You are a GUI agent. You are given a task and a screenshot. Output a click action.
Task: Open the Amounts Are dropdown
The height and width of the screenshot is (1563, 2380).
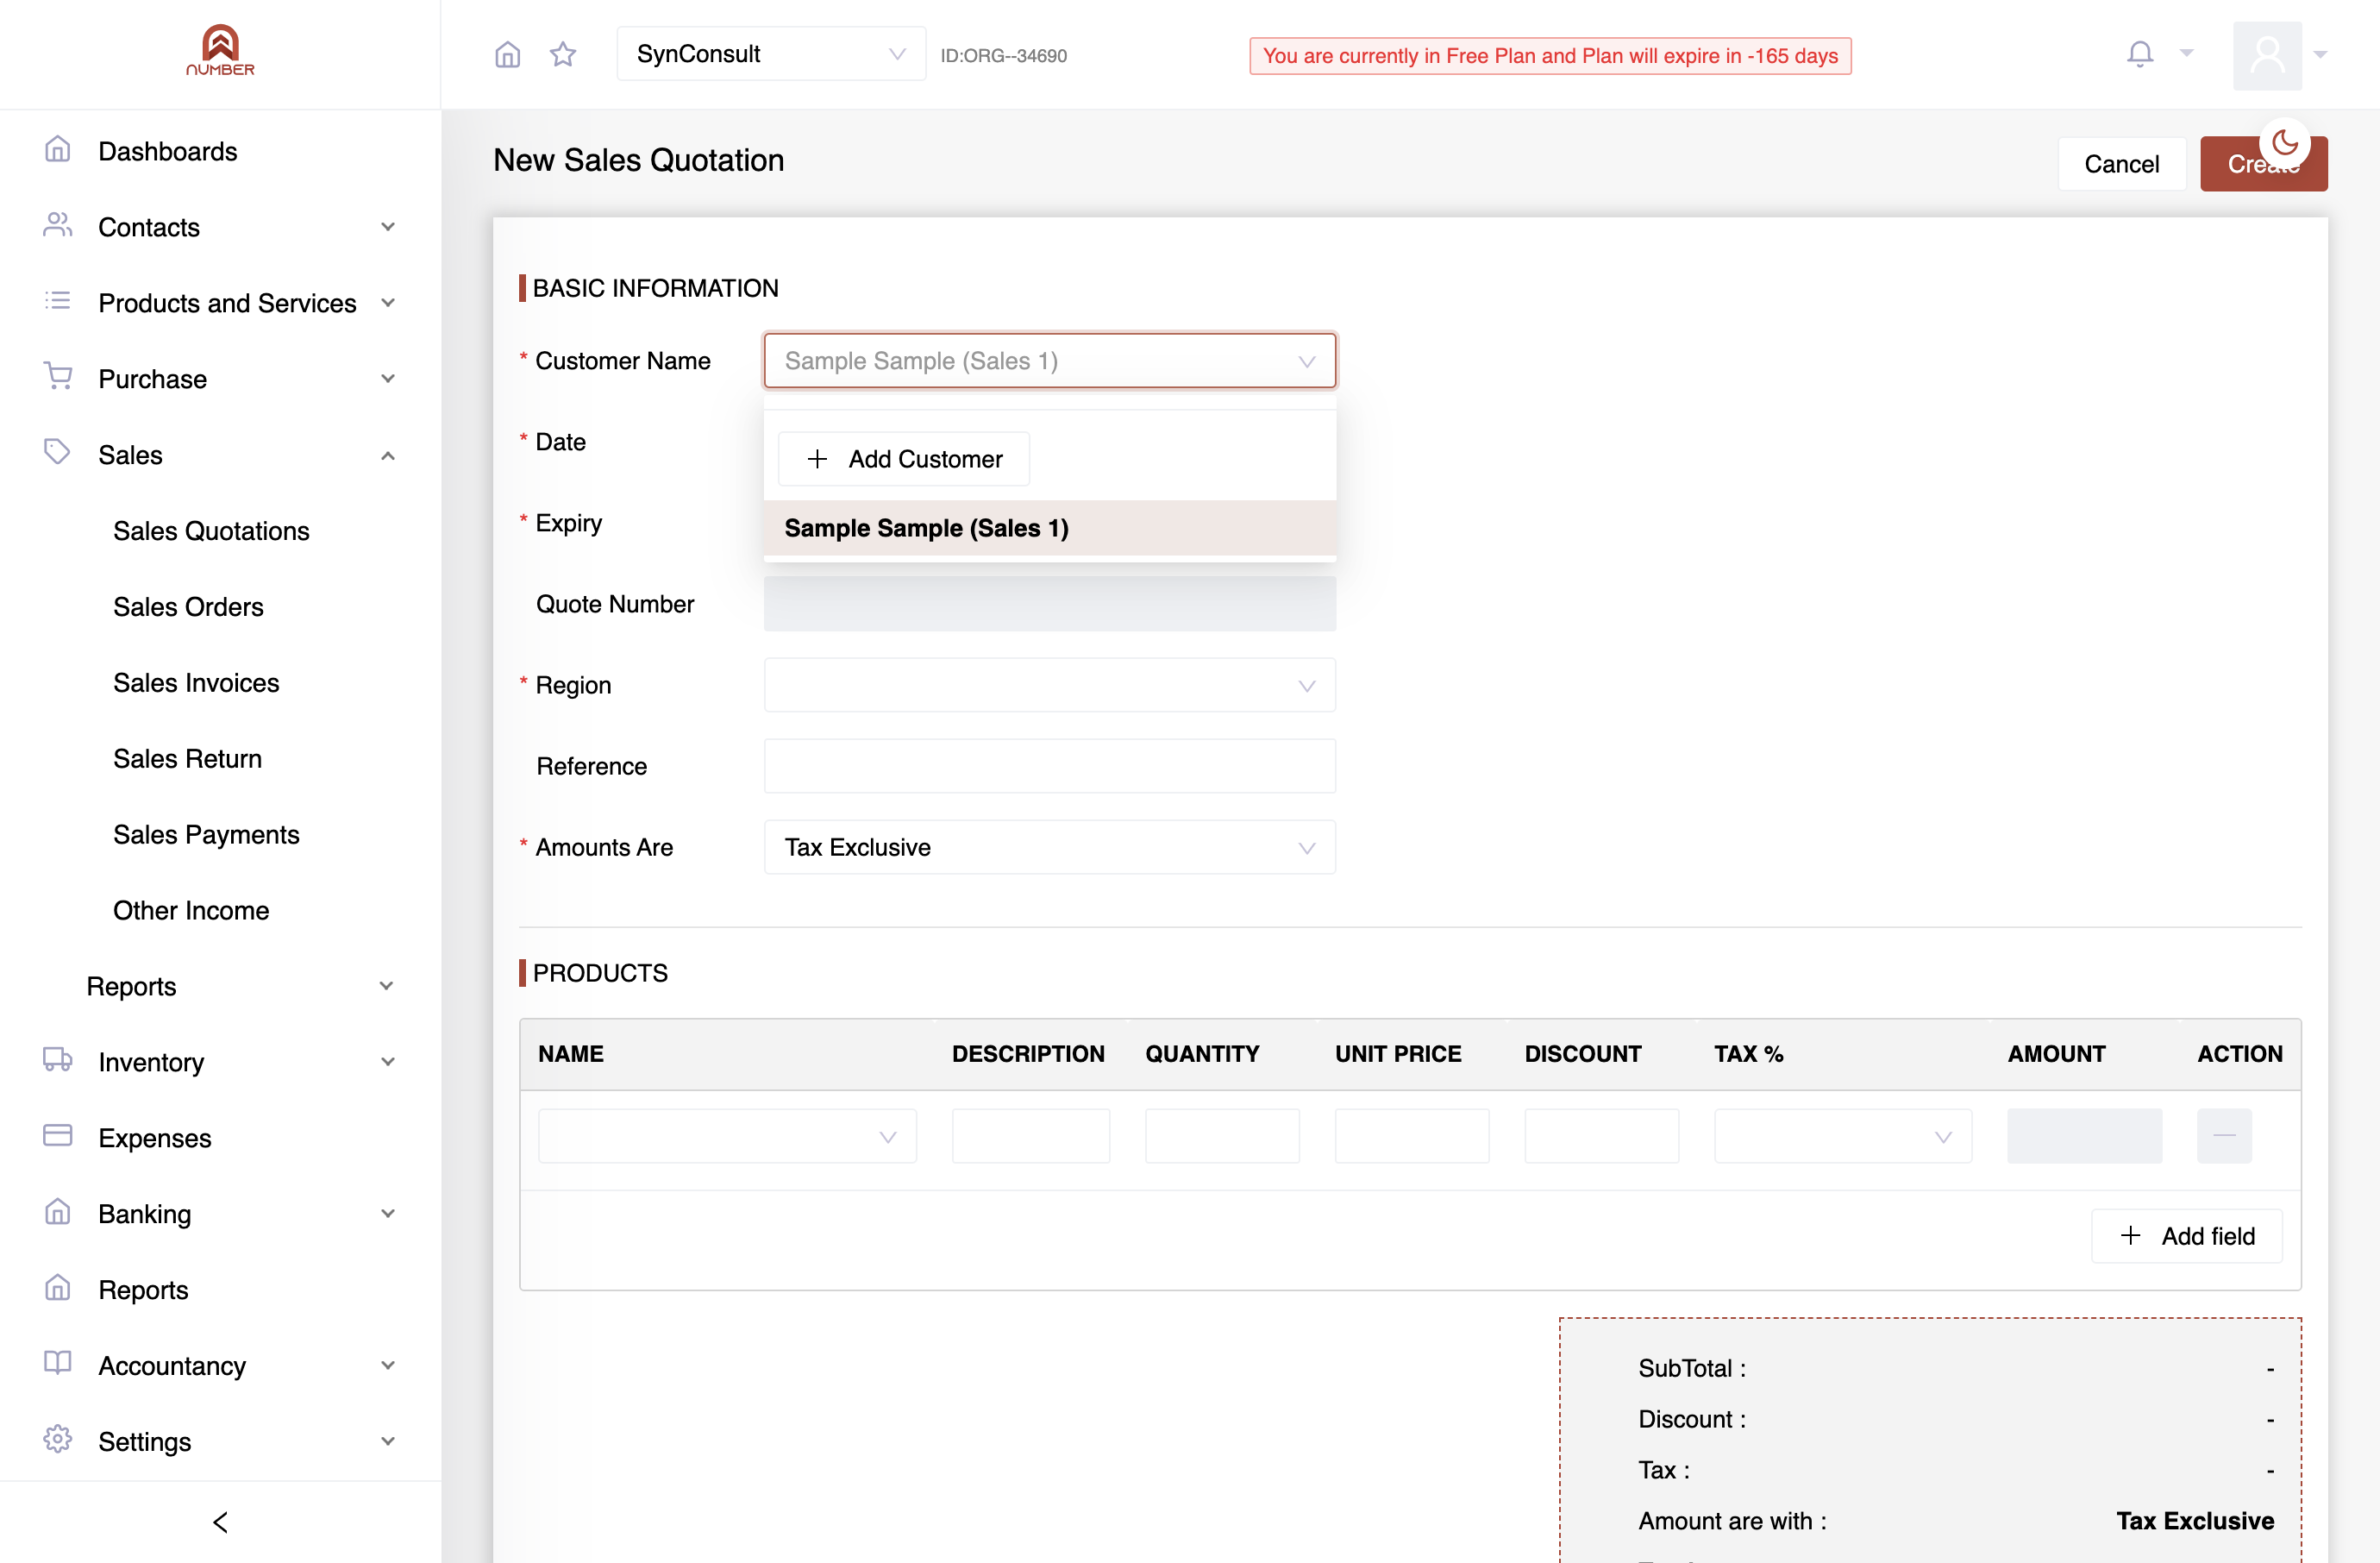click(x=1049, y=847)
